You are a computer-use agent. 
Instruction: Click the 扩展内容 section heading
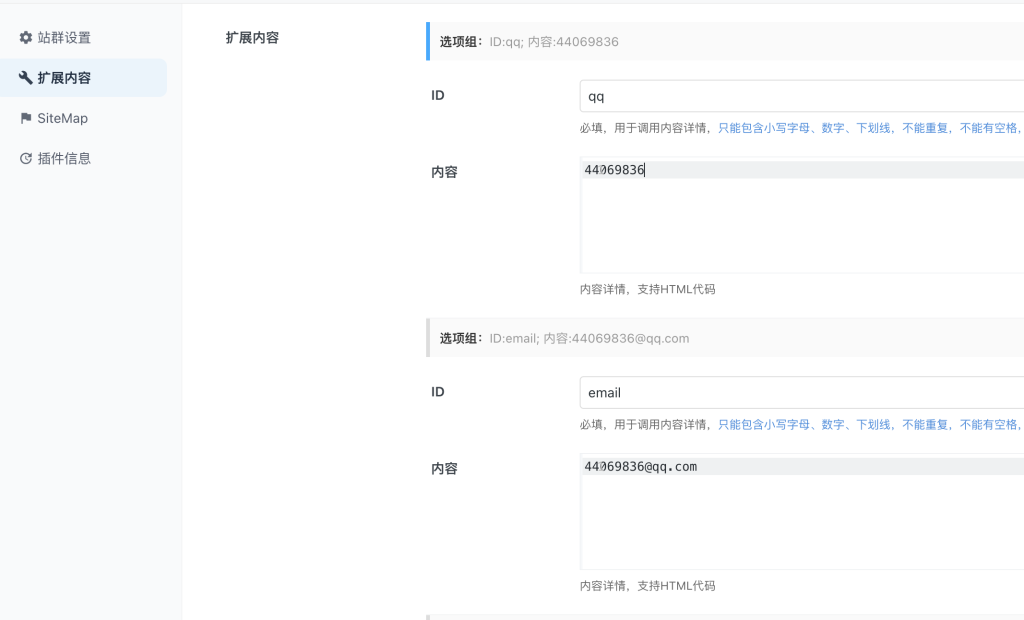(252, 38)
